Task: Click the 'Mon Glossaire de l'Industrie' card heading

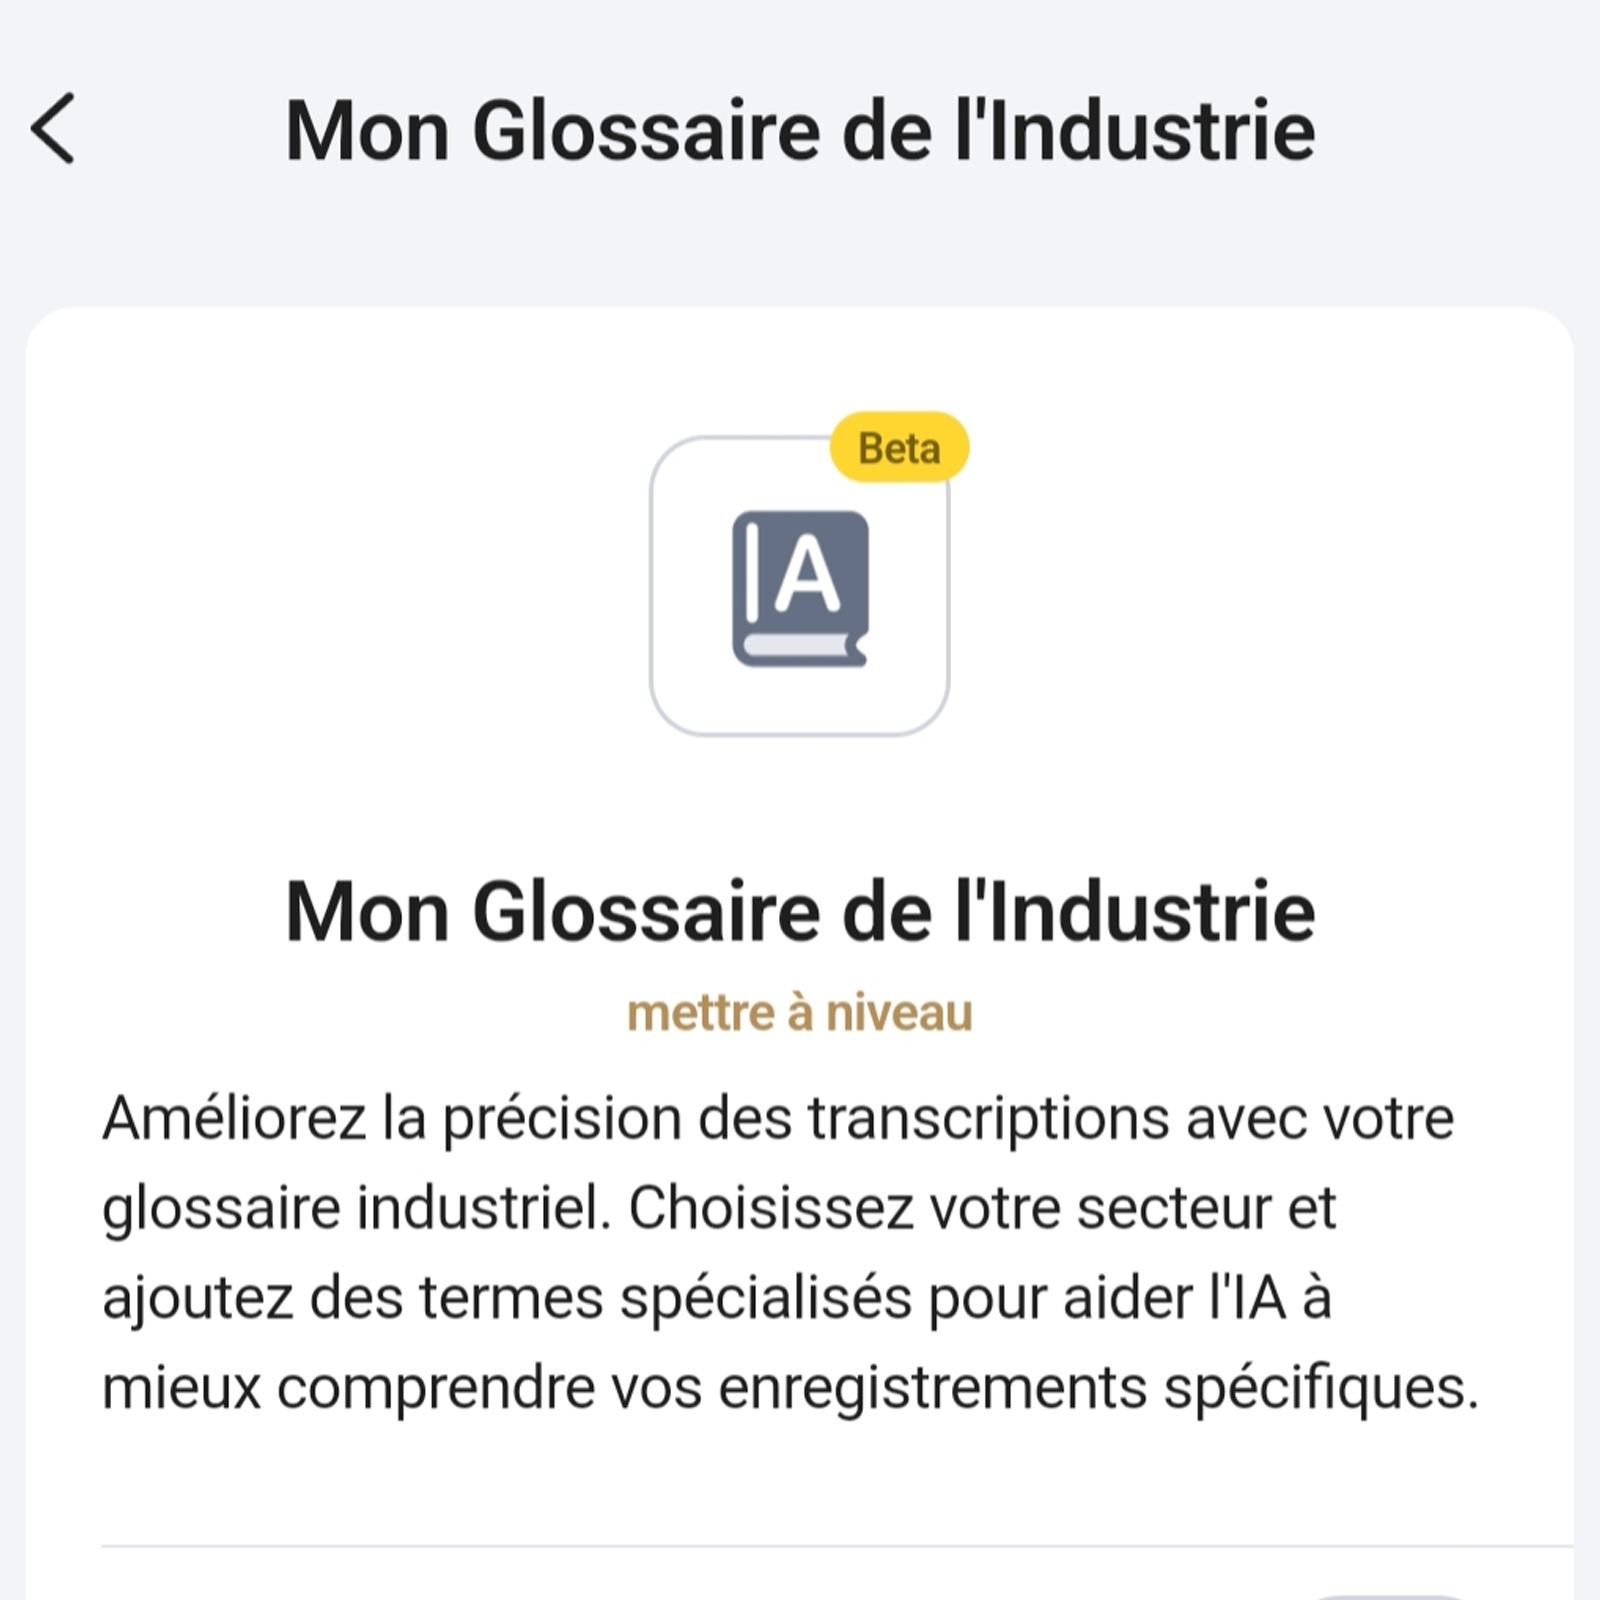Action: [800, 908]
